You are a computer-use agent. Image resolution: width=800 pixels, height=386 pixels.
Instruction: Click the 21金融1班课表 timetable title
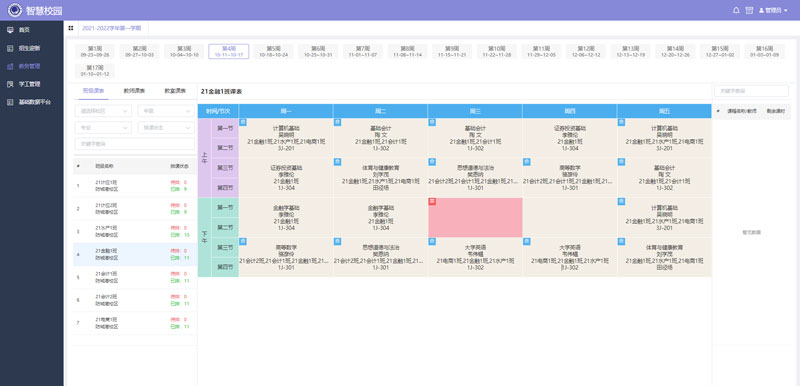tap(221, 92)
